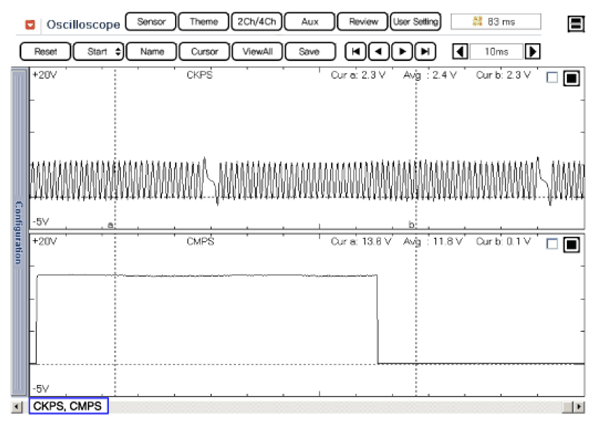Tick the empty checkbox on CKPS channel
This screenshot has height=426, width=597.
point(552,78)
